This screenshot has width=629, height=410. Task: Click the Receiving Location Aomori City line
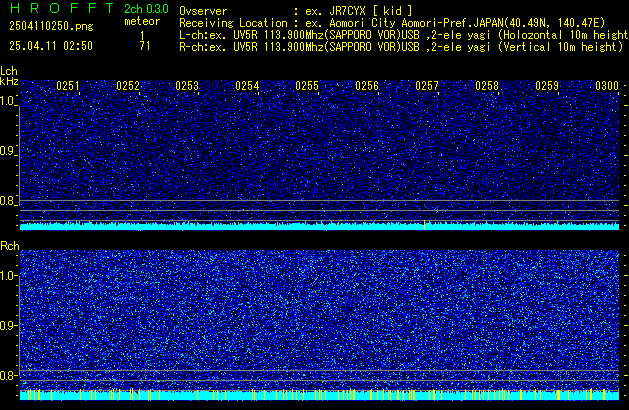click(392, 23)
